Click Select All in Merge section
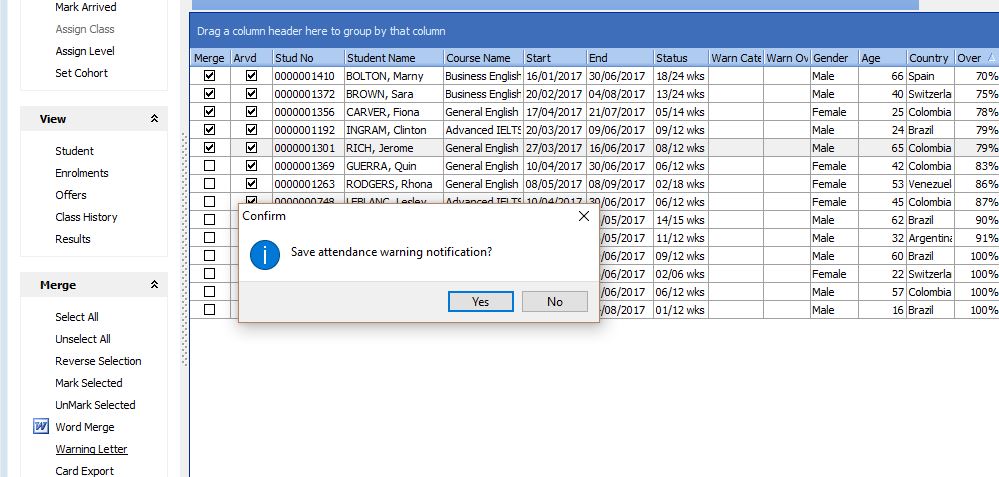 [77, 317]
